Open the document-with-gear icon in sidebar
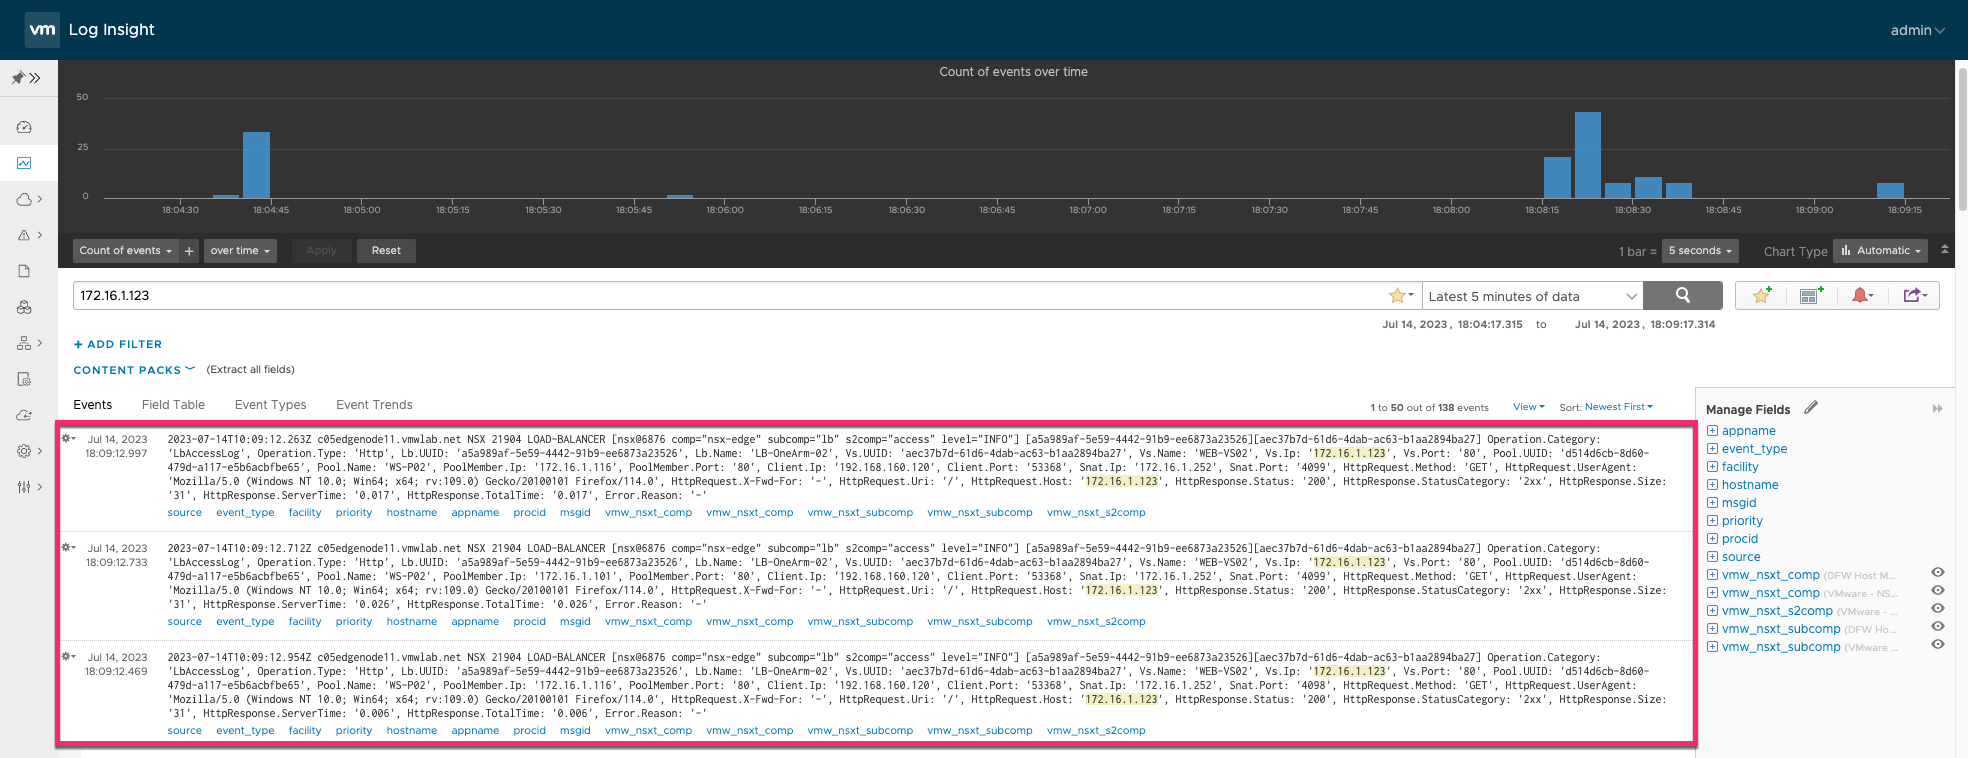Screen dimensions: 1968x758 coord(24,379)
